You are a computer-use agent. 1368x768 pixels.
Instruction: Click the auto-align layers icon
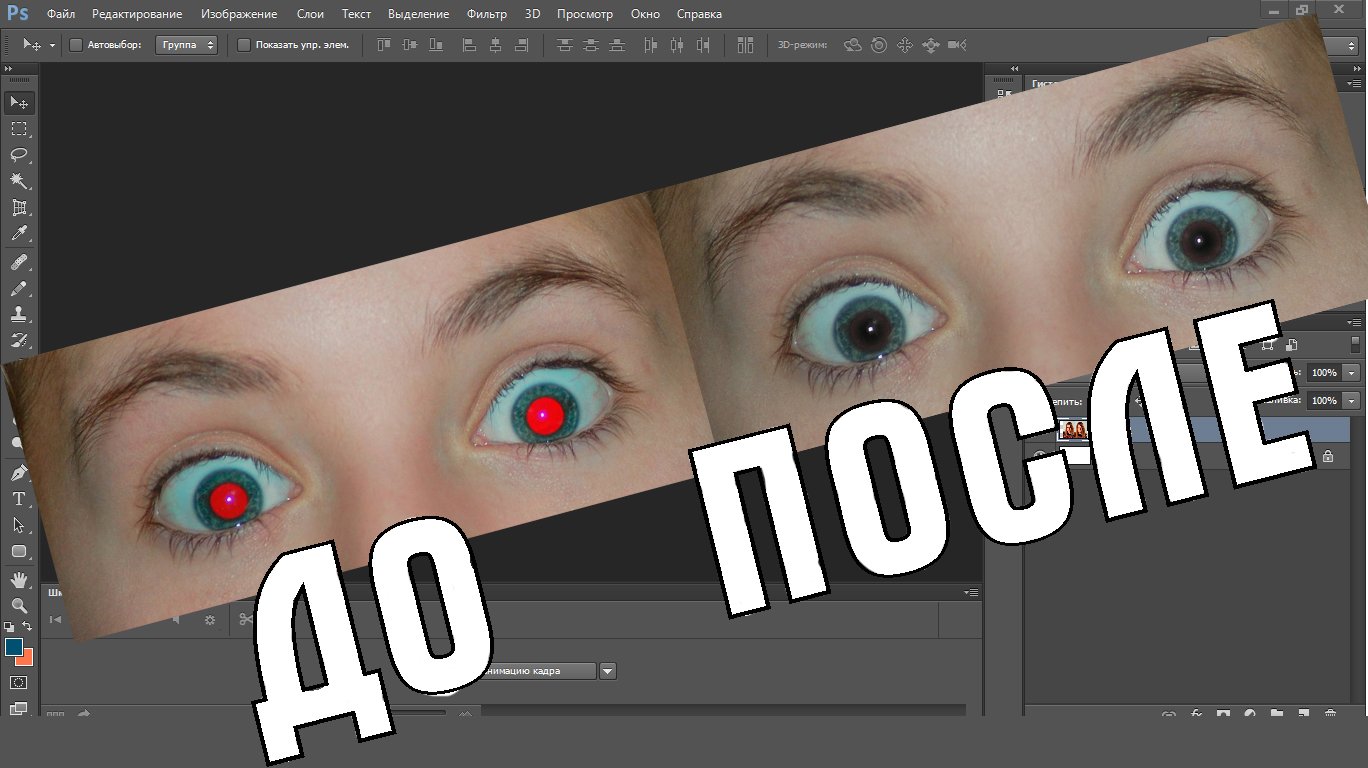pos(745,45)
